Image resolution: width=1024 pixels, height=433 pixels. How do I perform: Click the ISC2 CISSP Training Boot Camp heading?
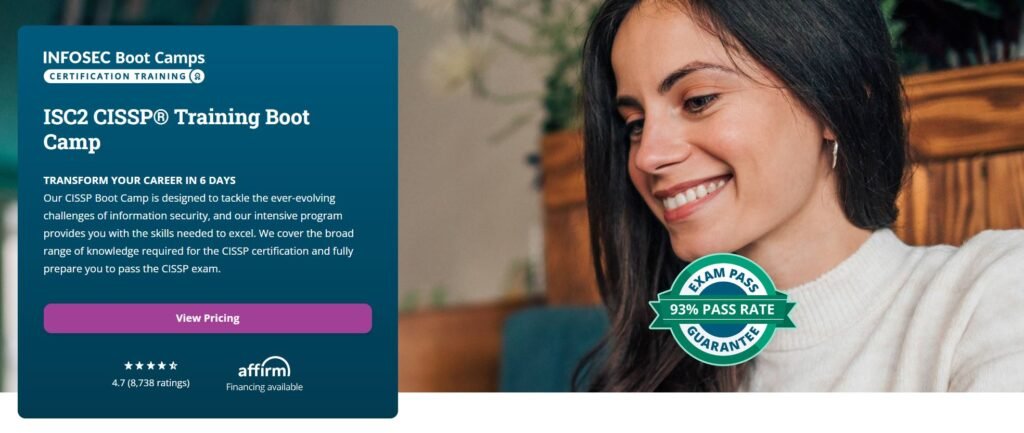[x=176, y=129]
